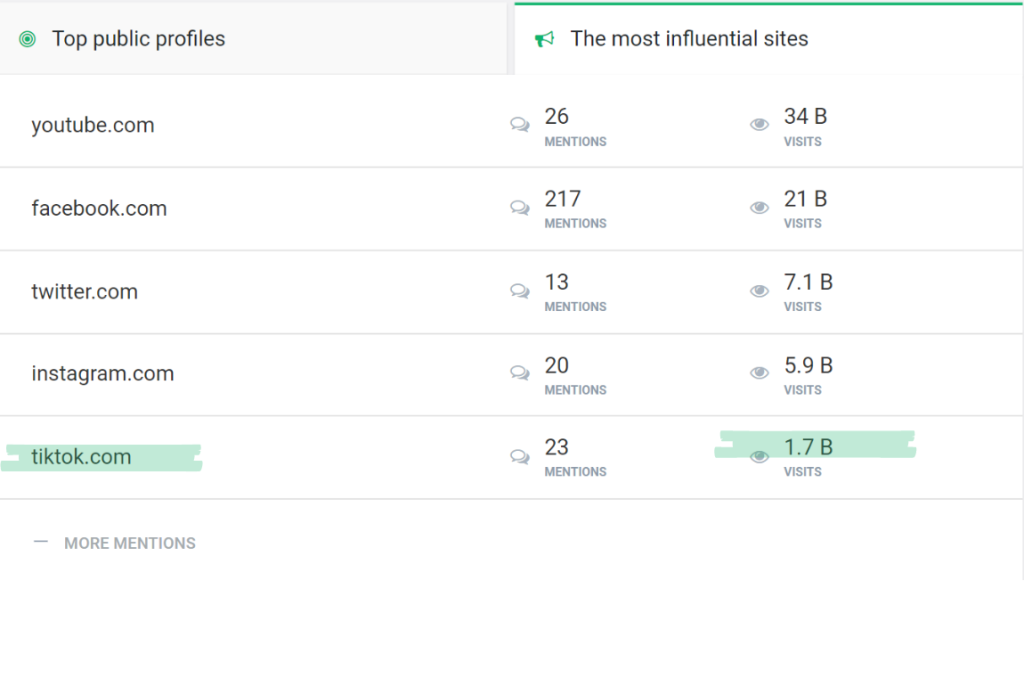The width and height of the screenshot is (1024, 679).
Task: Click the megaphone icon on influential sites tab
Action: pos(544,39)
